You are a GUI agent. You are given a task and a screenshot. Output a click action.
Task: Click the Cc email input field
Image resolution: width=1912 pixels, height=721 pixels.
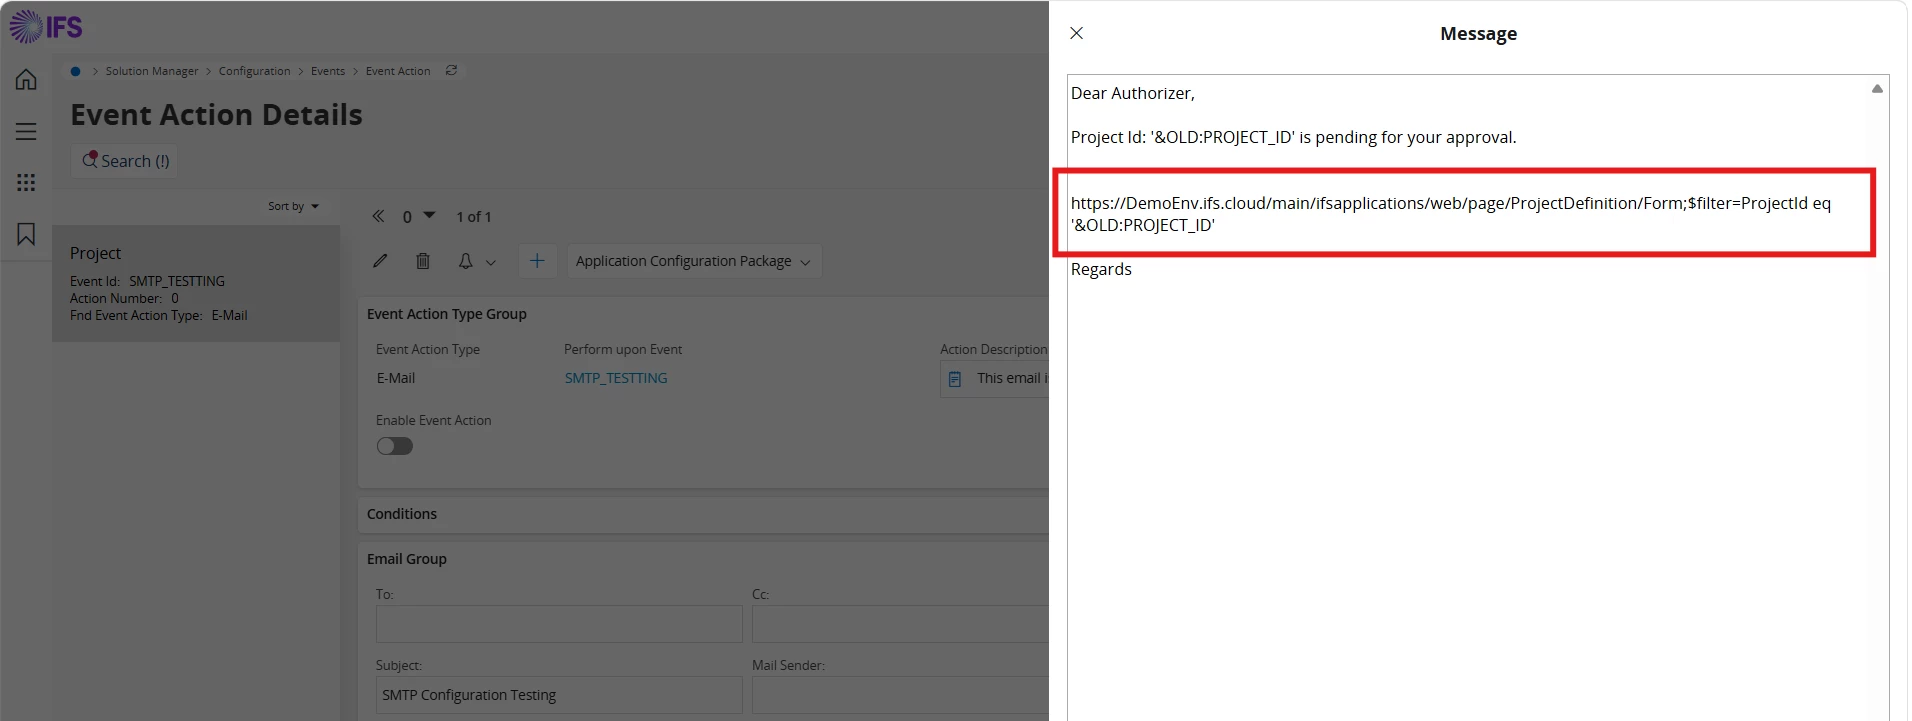900,624
